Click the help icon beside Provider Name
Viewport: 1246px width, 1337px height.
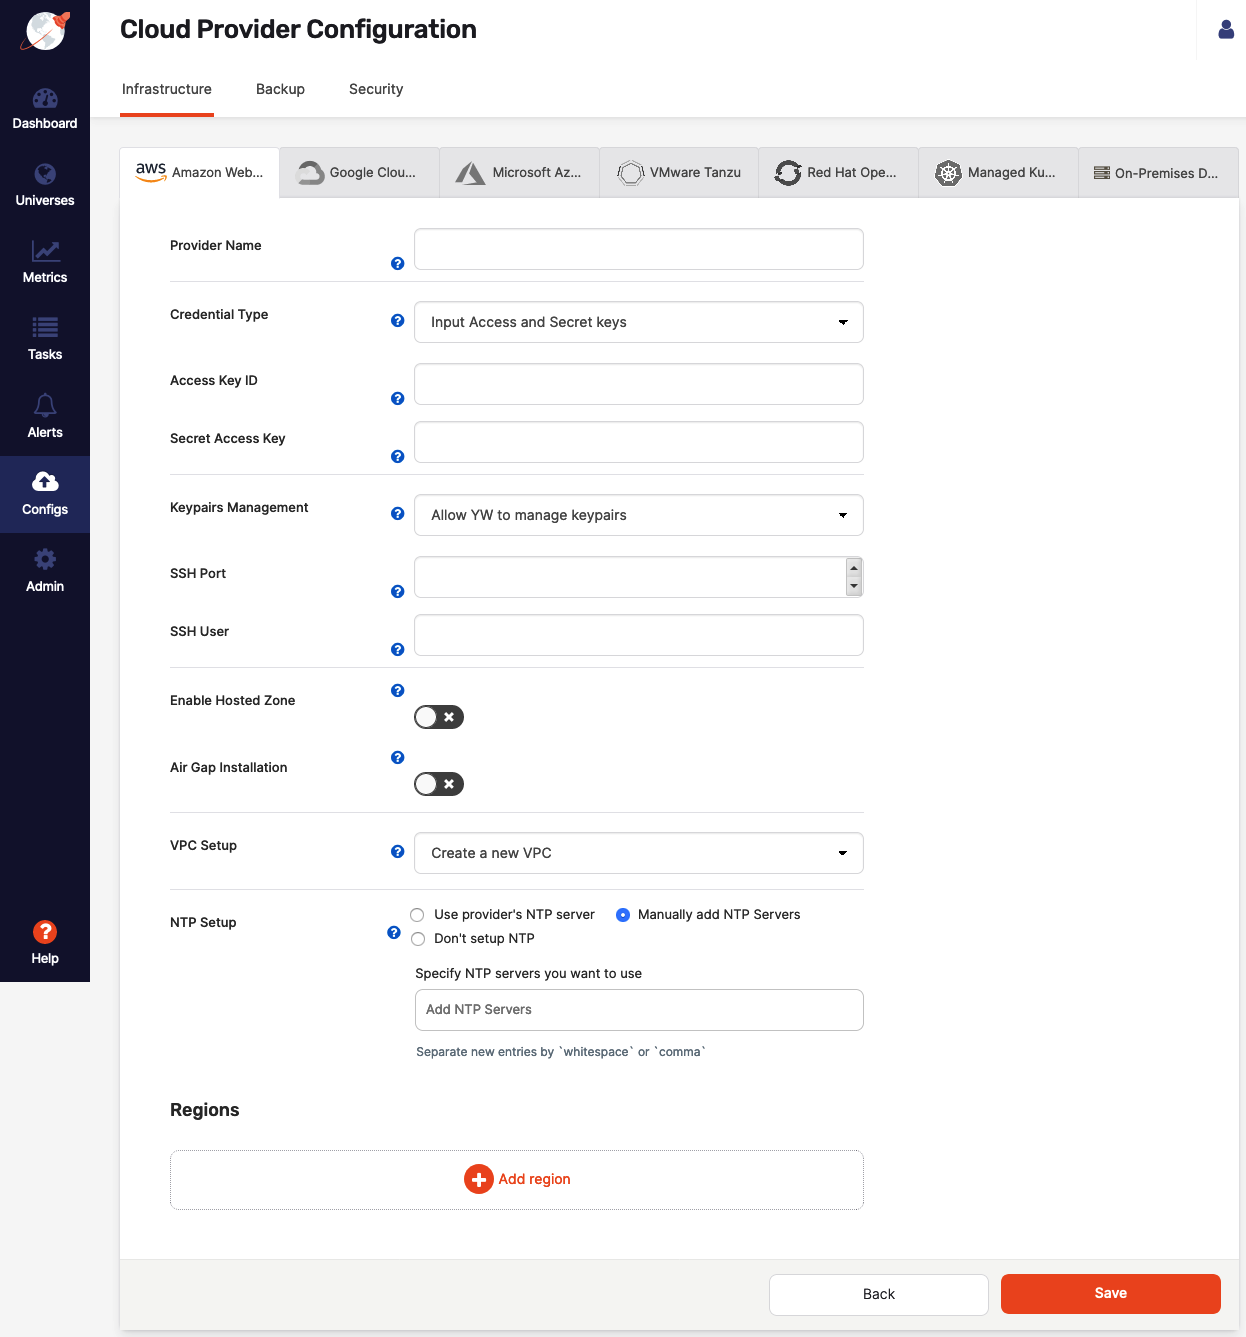tap(397, 264)
